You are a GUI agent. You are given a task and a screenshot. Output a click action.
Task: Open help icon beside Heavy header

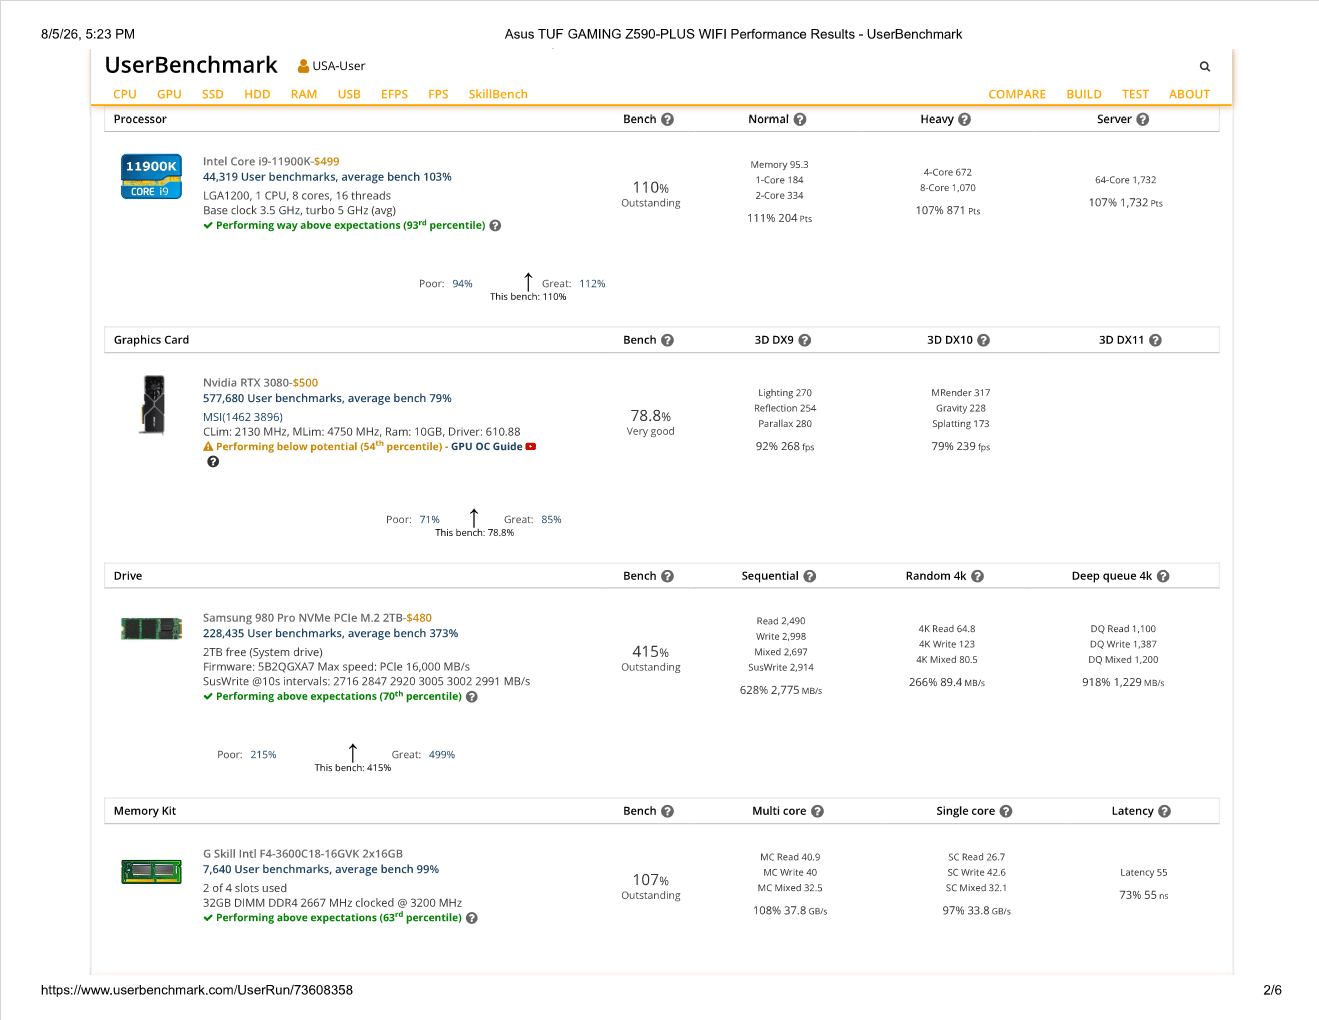[x=965, y=119]
